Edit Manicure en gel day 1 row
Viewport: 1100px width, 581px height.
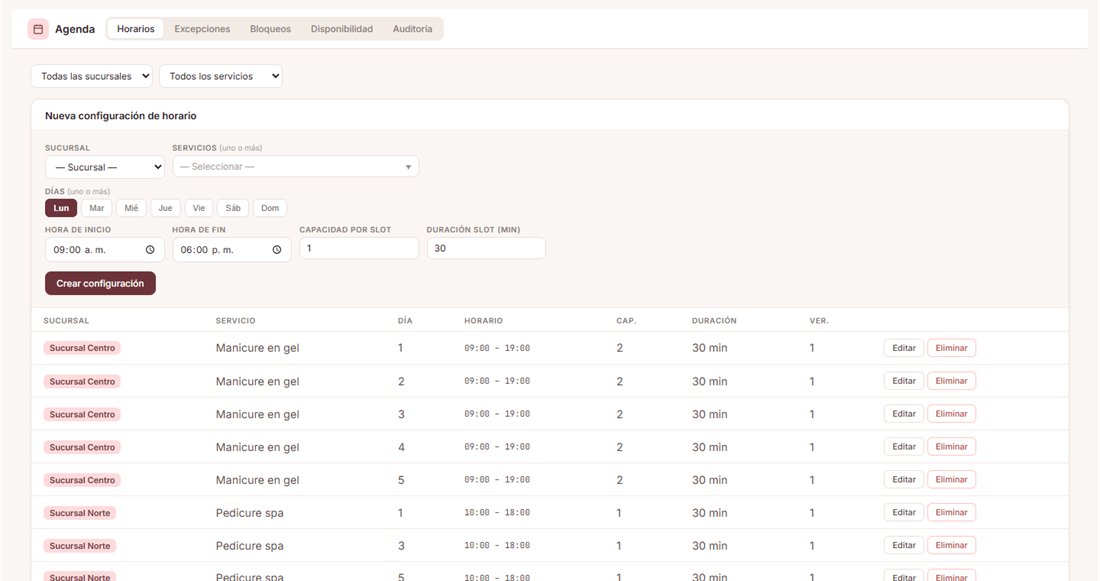(904, 348)
